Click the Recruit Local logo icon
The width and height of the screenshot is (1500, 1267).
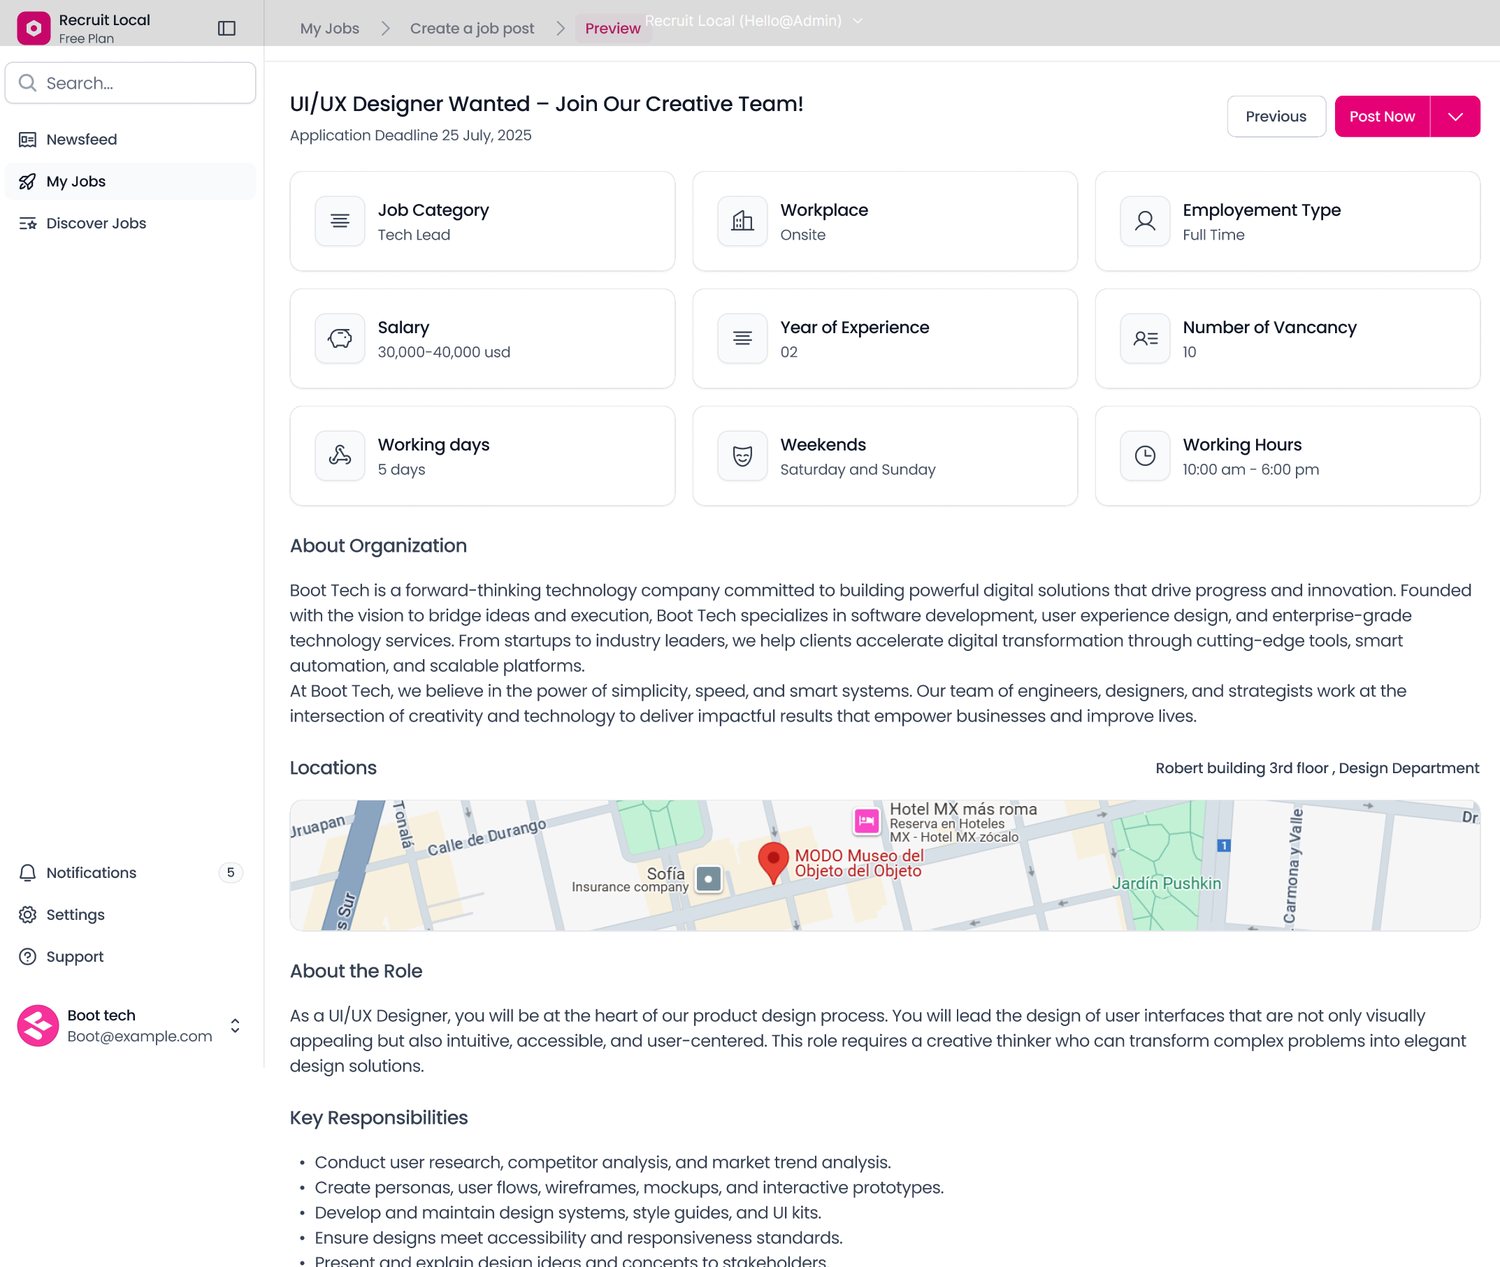tap(34, 28)
